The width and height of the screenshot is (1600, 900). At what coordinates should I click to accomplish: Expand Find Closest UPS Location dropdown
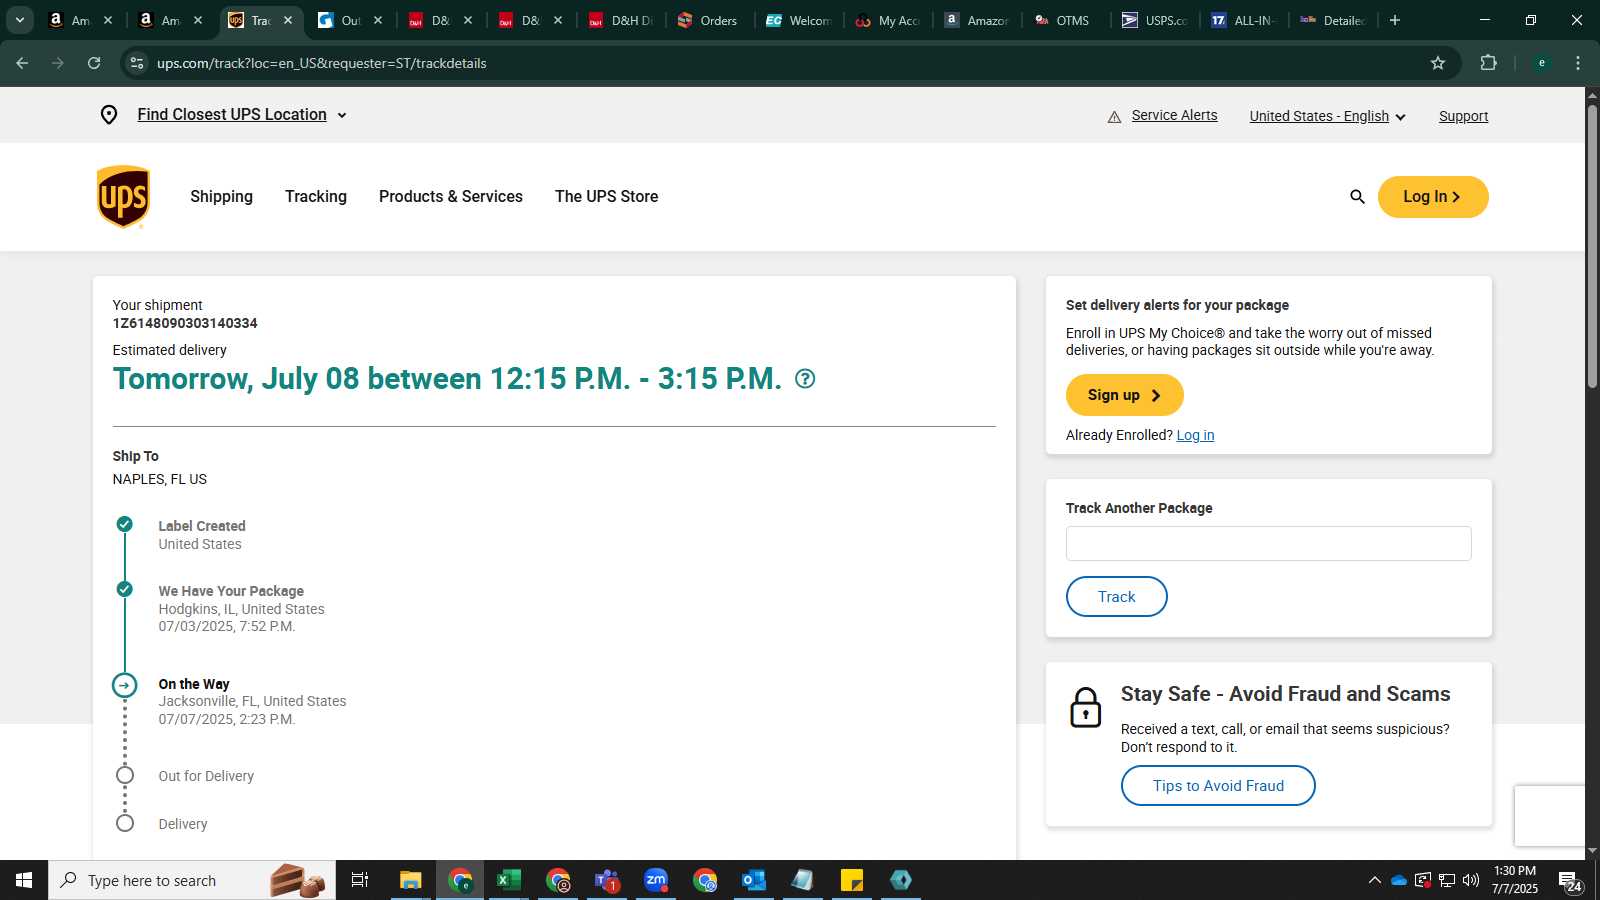(242, 115)
